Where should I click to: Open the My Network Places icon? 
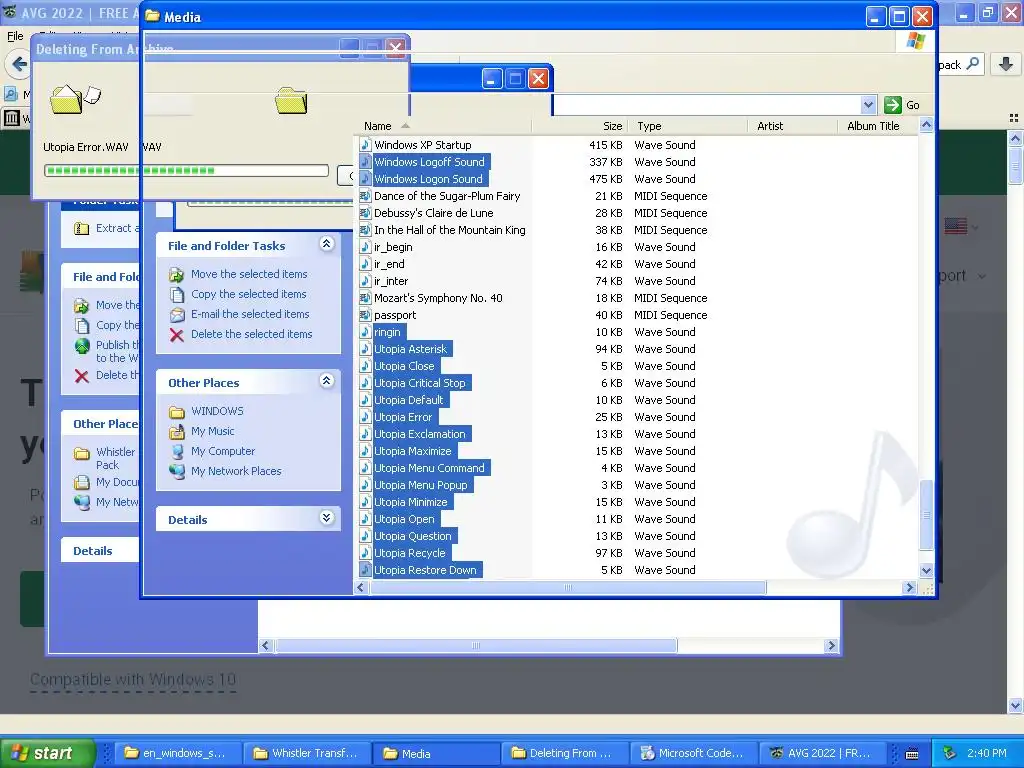coord(176,472)
